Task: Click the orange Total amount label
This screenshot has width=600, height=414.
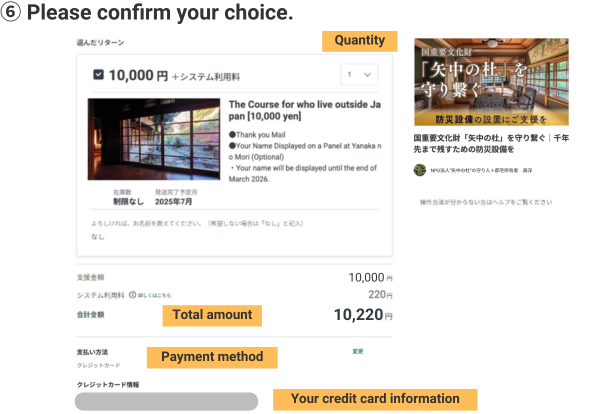Action: [212, 315]
